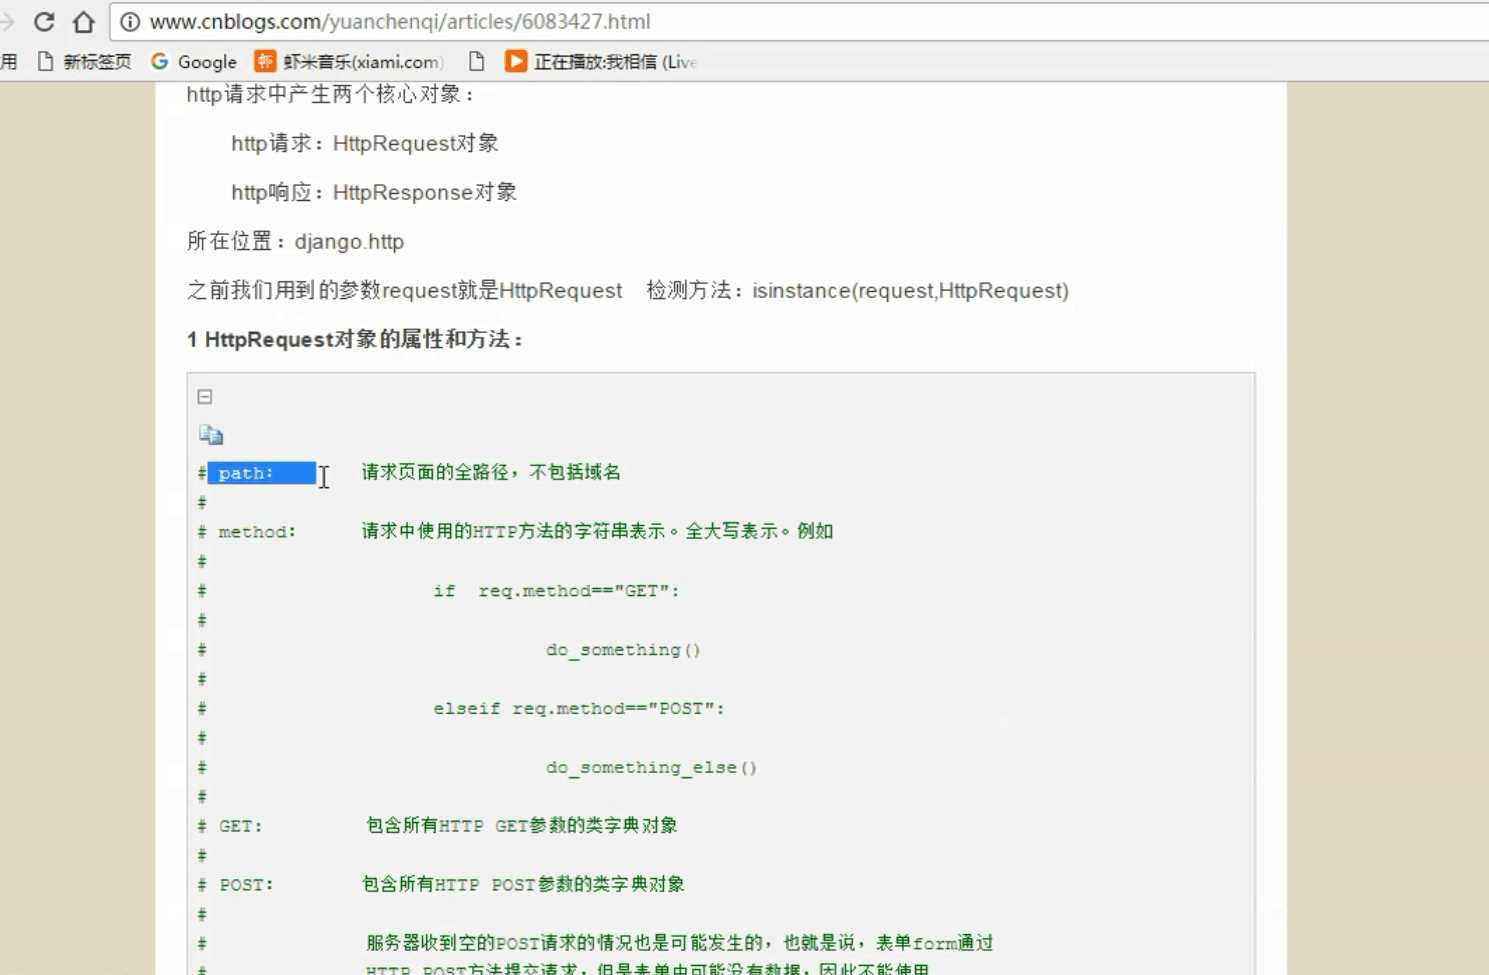Click the if req.method=="GET": line

click(556, 591)
